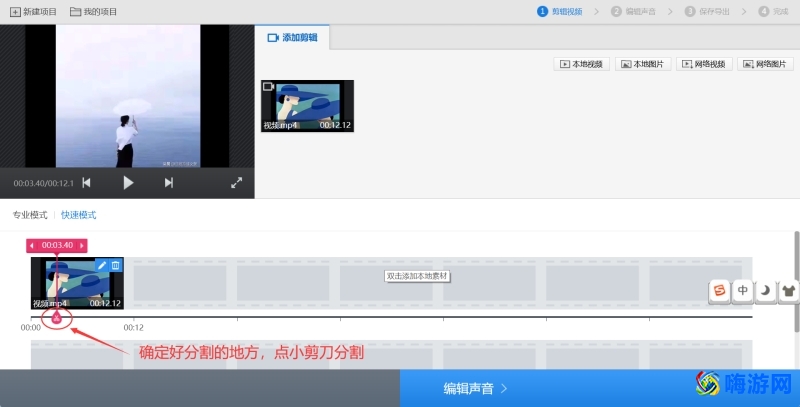Screen dimensions: 800x407
Task: Edit the timeline clip with pencil icon
Action: point(102,265)
